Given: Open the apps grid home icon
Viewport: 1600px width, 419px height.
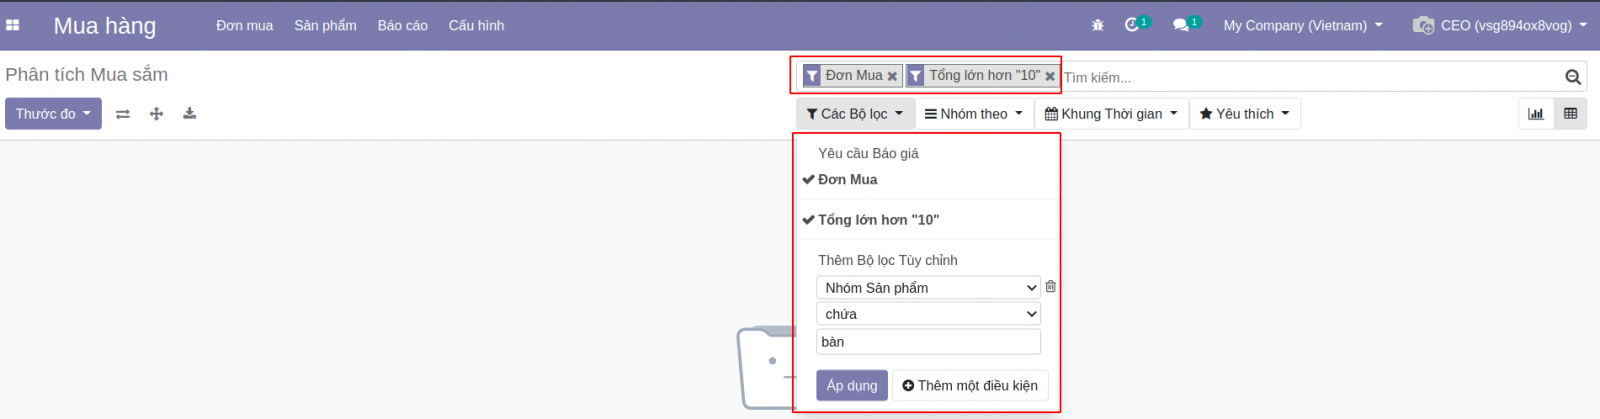Looking at the screenshot, I should tap(13, 25).
